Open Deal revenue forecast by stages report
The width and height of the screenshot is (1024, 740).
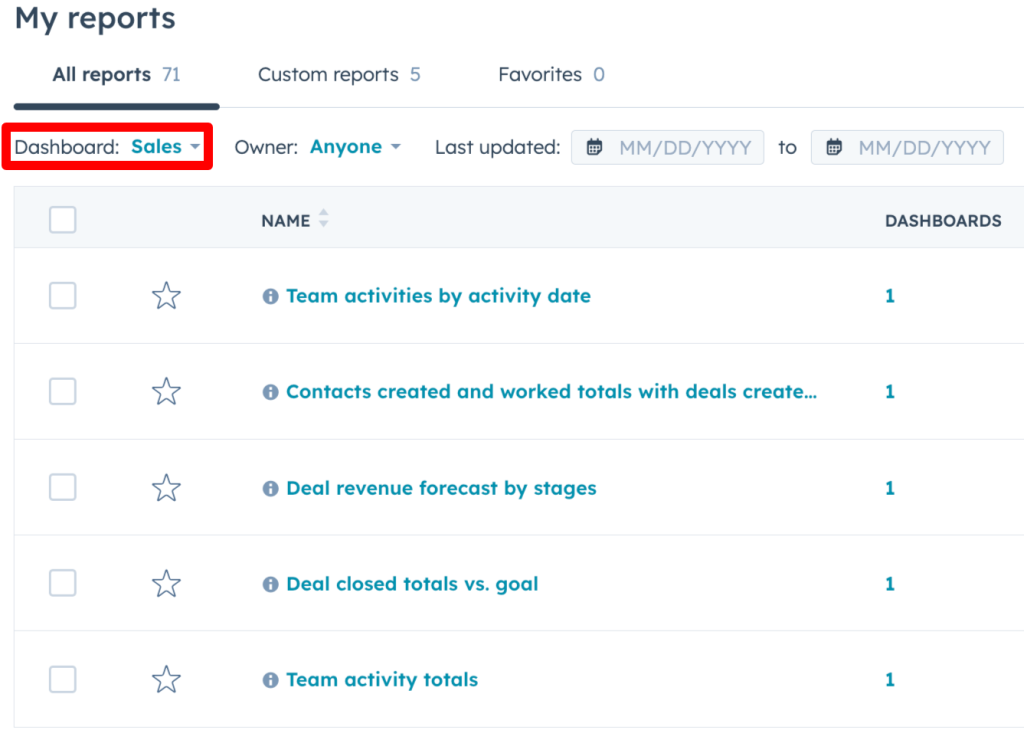click(441, 488)
